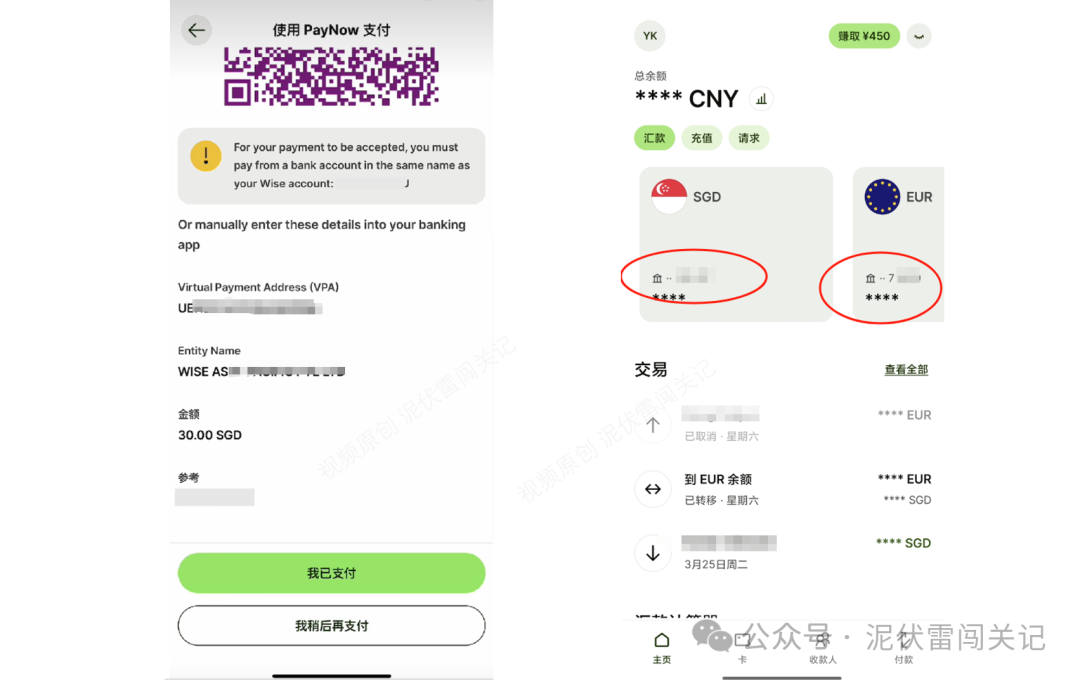
Task: Choose 我稍后再支付 to pay later
Action: click(331, 626)
